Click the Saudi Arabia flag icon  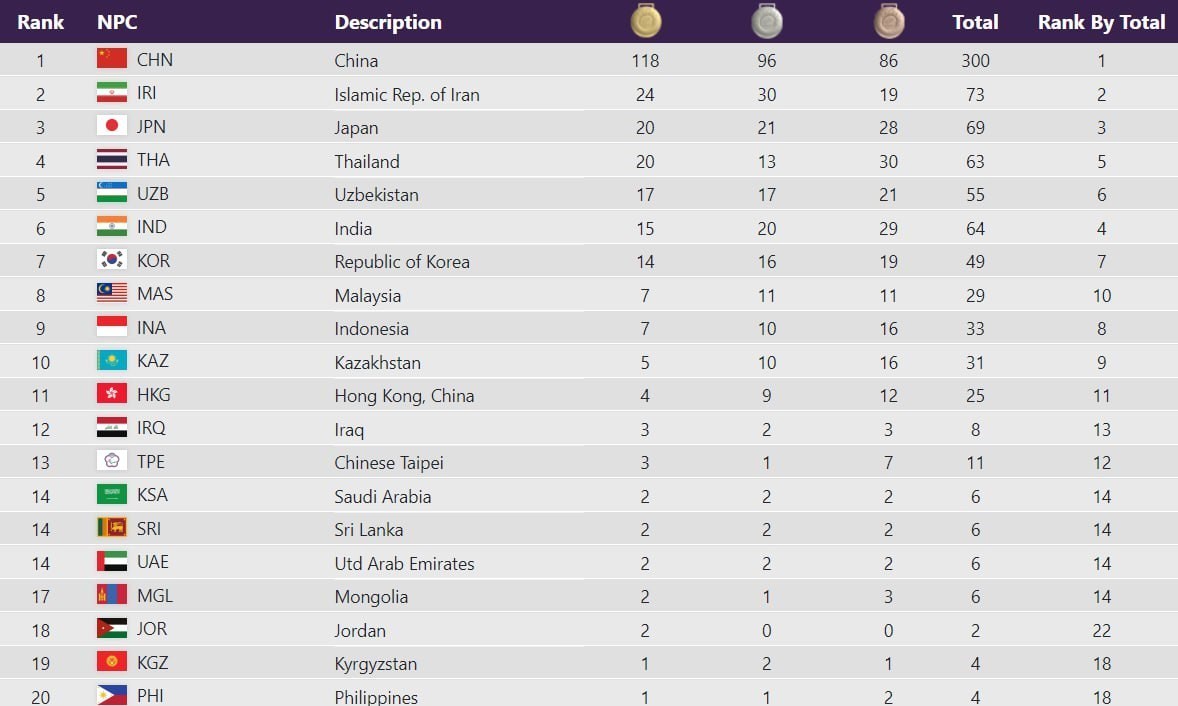pos(112,494)
